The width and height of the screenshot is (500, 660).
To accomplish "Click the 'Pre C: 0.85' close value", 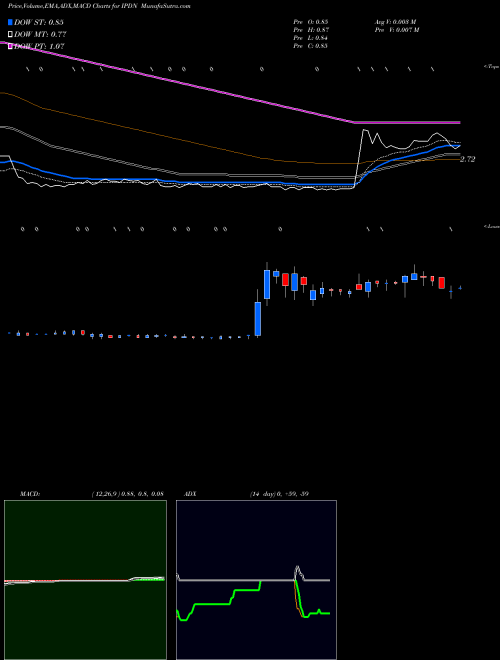I will (311, 46).
